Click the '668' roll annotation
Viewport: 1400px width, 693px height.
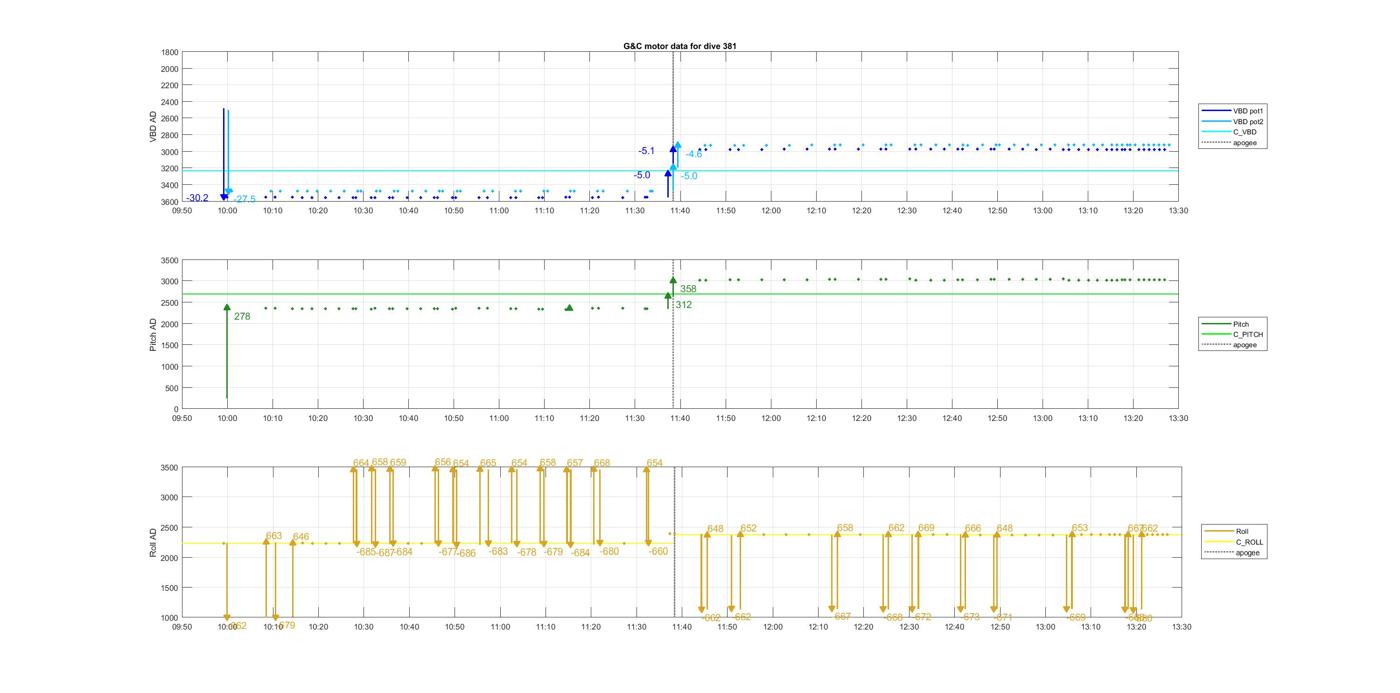[602, 463]
